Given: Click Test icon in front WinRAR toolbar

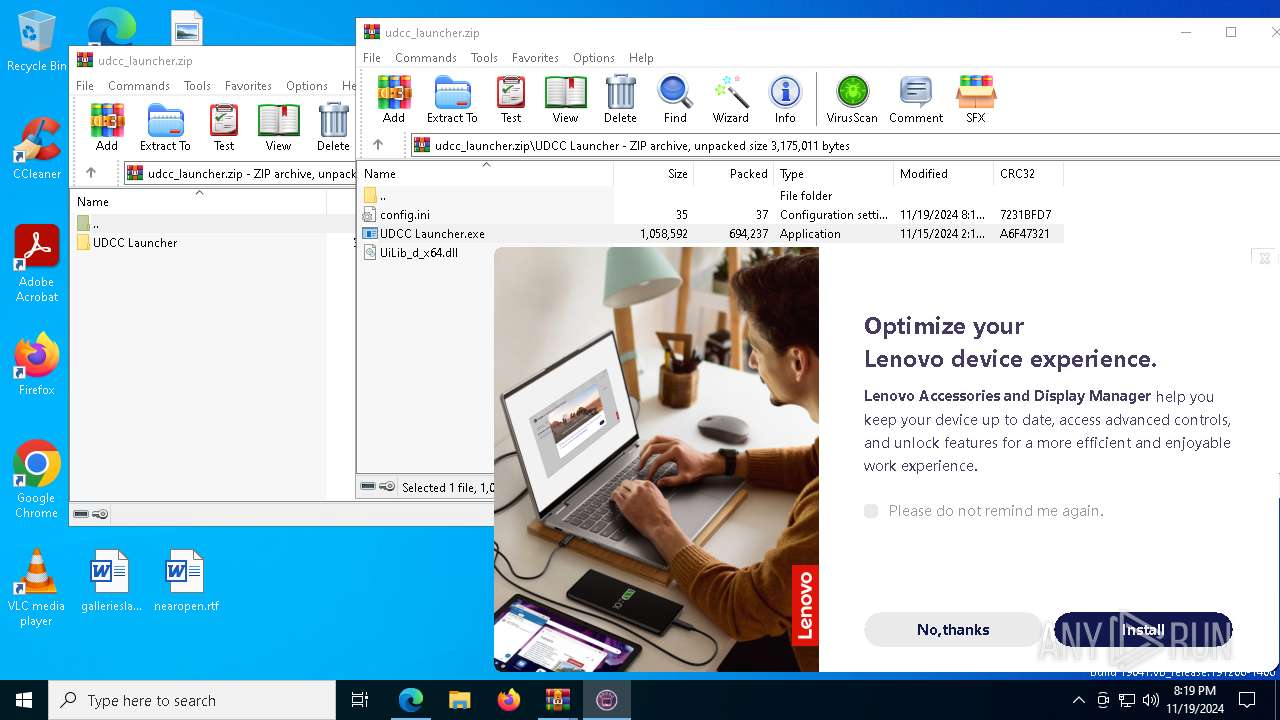Looking at the screenshot, I should [511, 99].
